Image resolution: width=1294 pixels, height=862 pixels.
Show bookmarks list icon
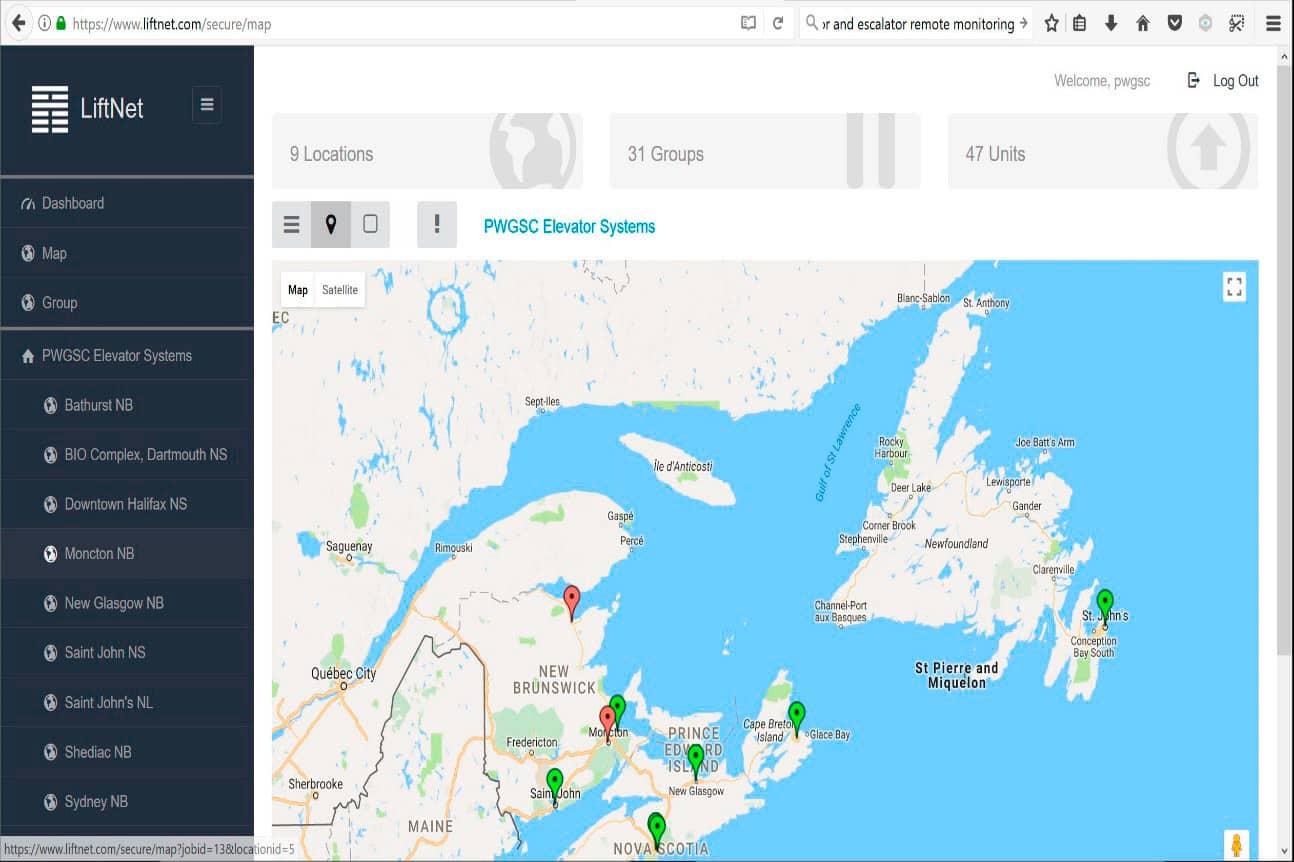click(x=1079, y=23)
